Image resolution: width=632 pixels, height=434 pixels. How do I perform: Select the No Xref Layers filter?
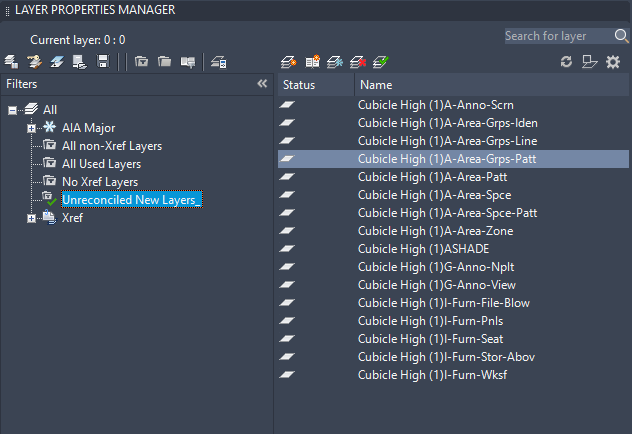(99, 182)
